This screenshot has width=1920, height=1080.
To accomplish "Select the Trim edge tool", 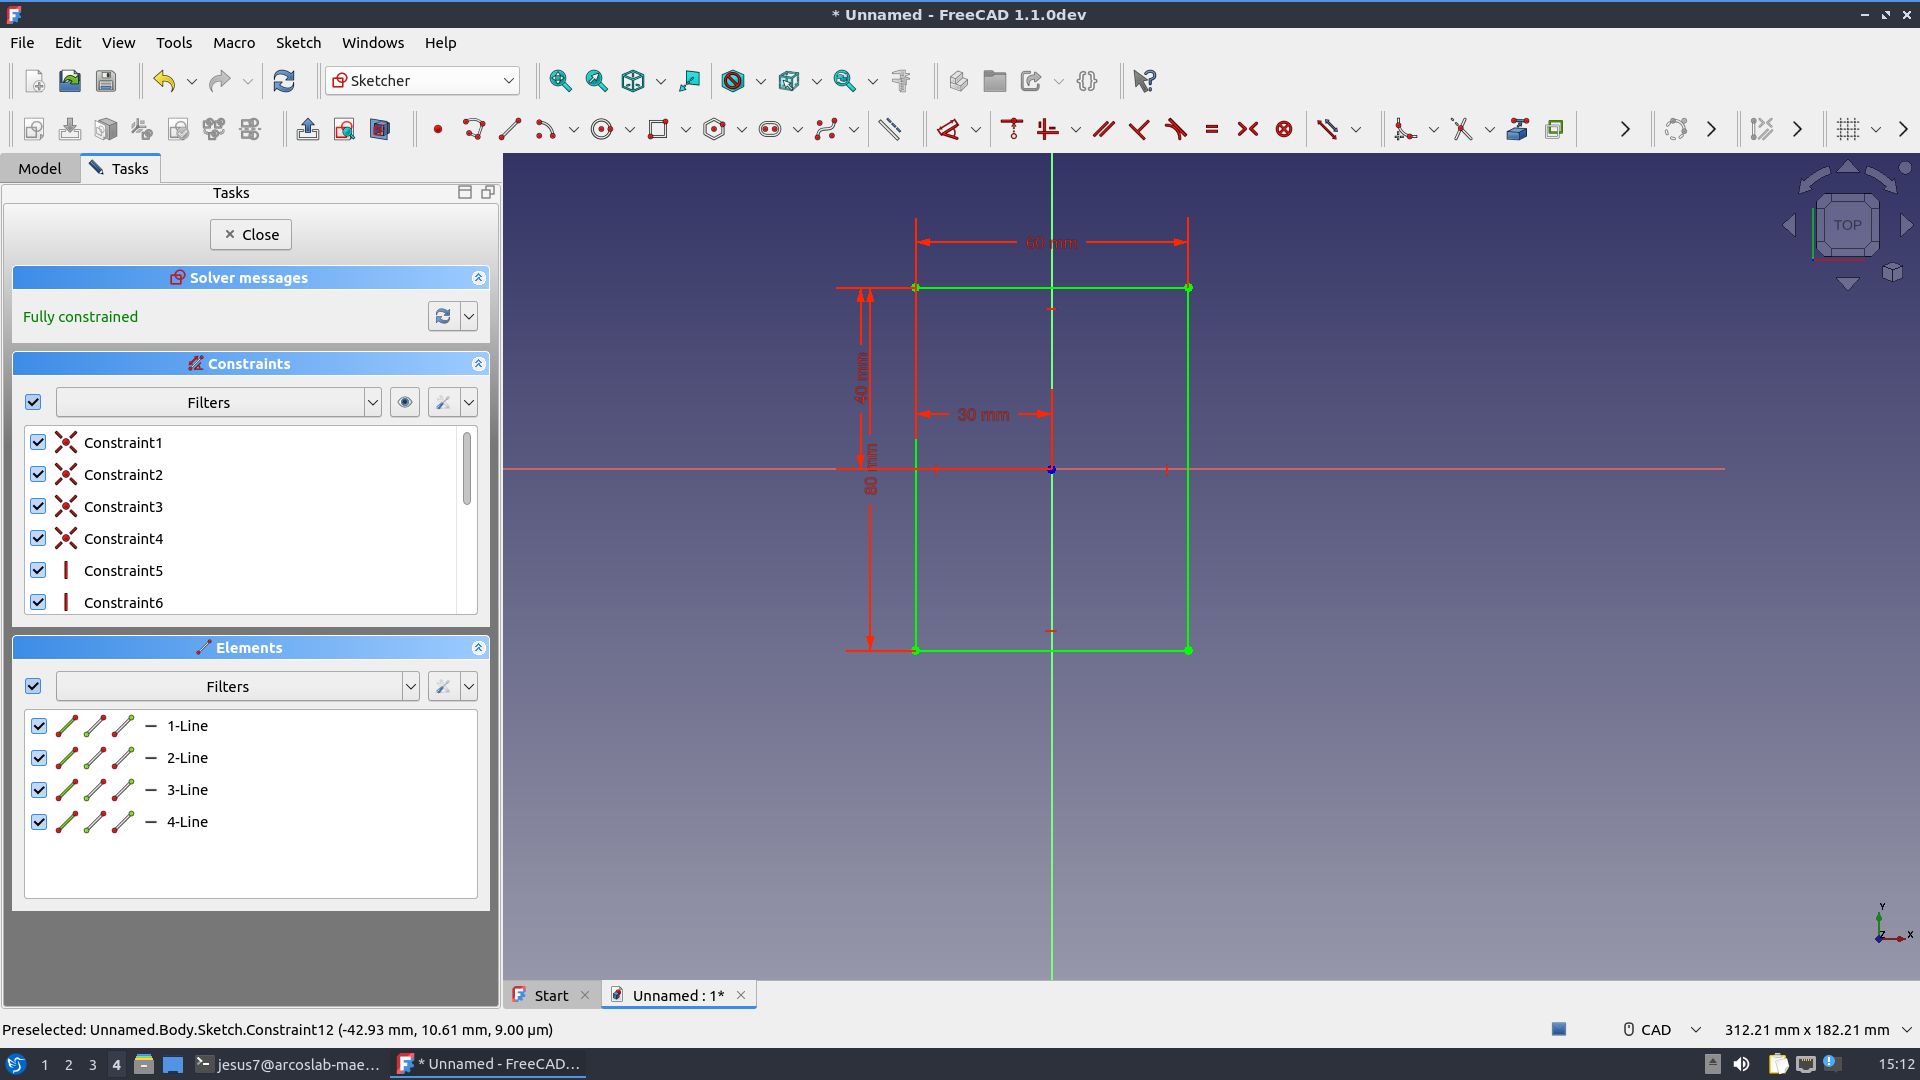I will tap(1462, 129).
